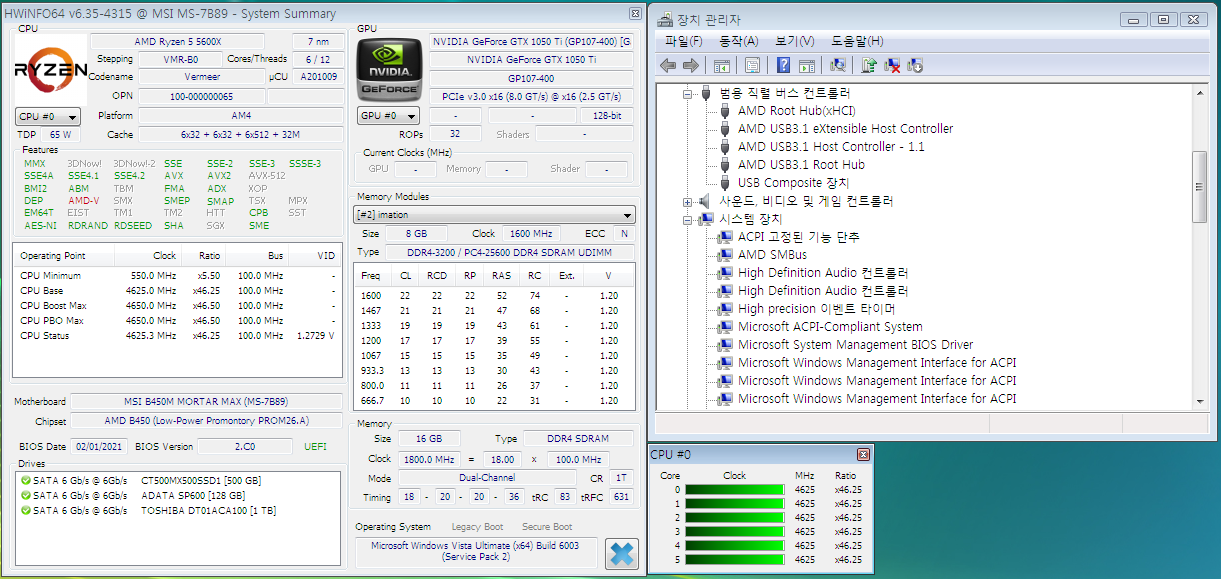Click the Secure Boot label
The height and width of the screenshot is (579, 1221).
pos(547,527)
